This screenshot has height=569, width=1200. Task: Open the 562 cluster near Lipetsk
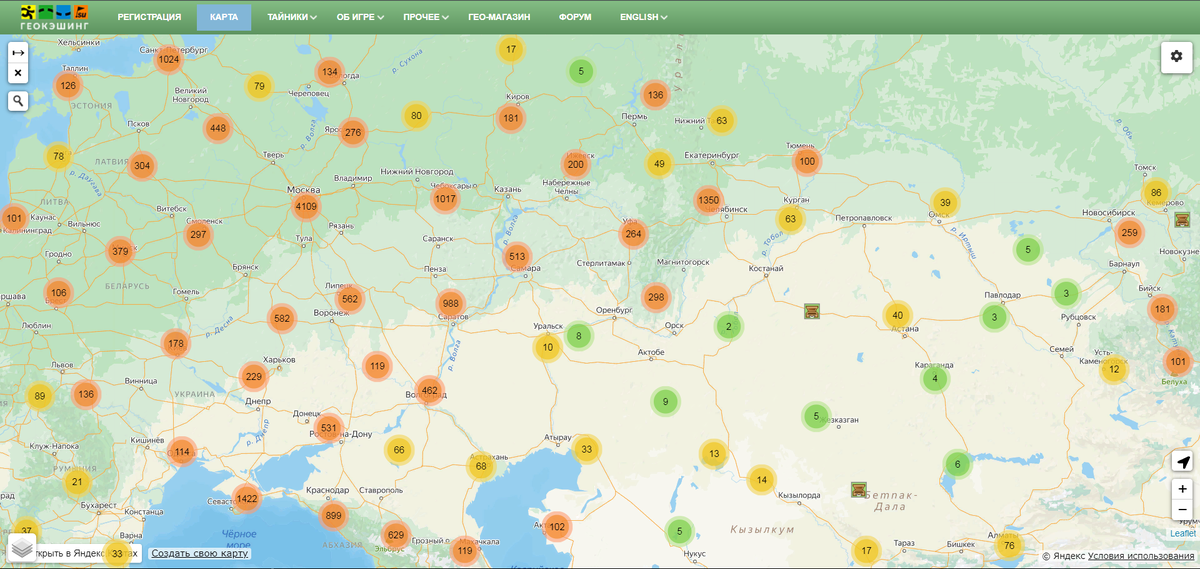click(x=350, y=299)
